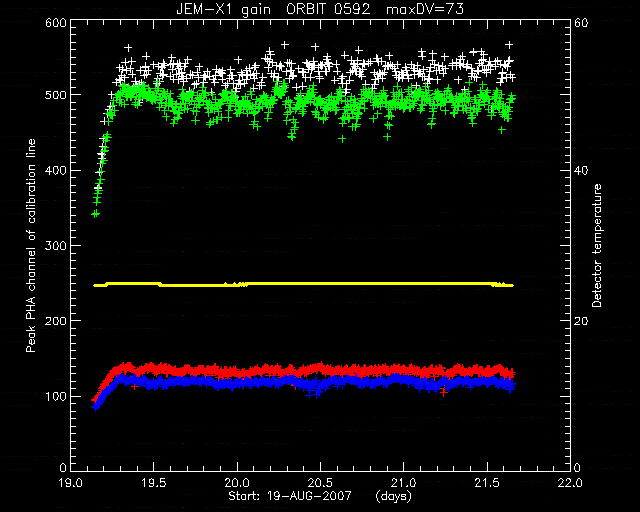Click the 22.0 tick label on time axis
The height and width of the screenshot is (512, 640).
tap(570, 483)
